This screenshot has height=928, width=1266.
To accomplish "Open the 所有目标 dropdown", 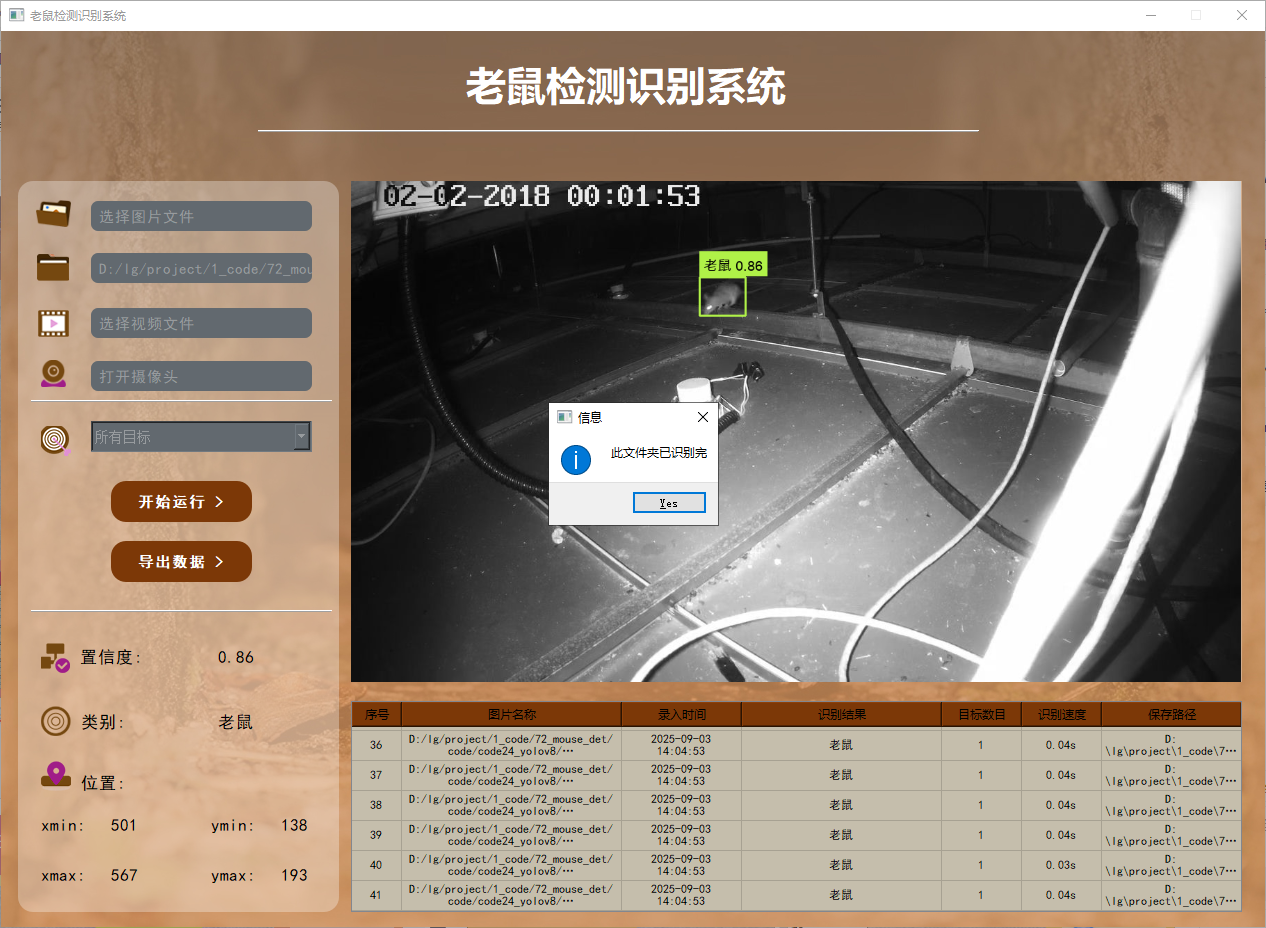I will (x=201, y=436).
